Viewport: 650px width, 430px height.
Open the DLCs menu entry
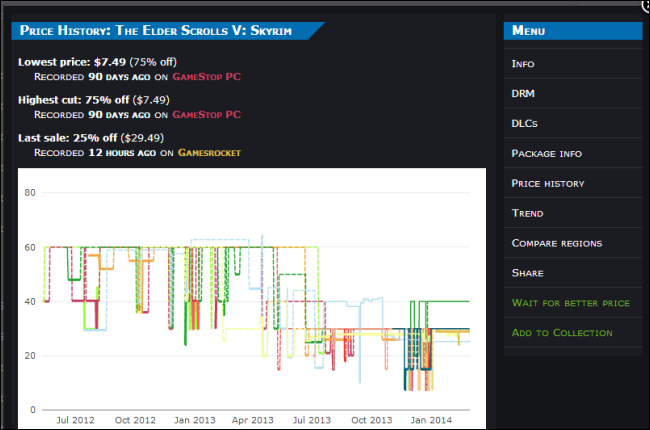[x=573, y=124]
